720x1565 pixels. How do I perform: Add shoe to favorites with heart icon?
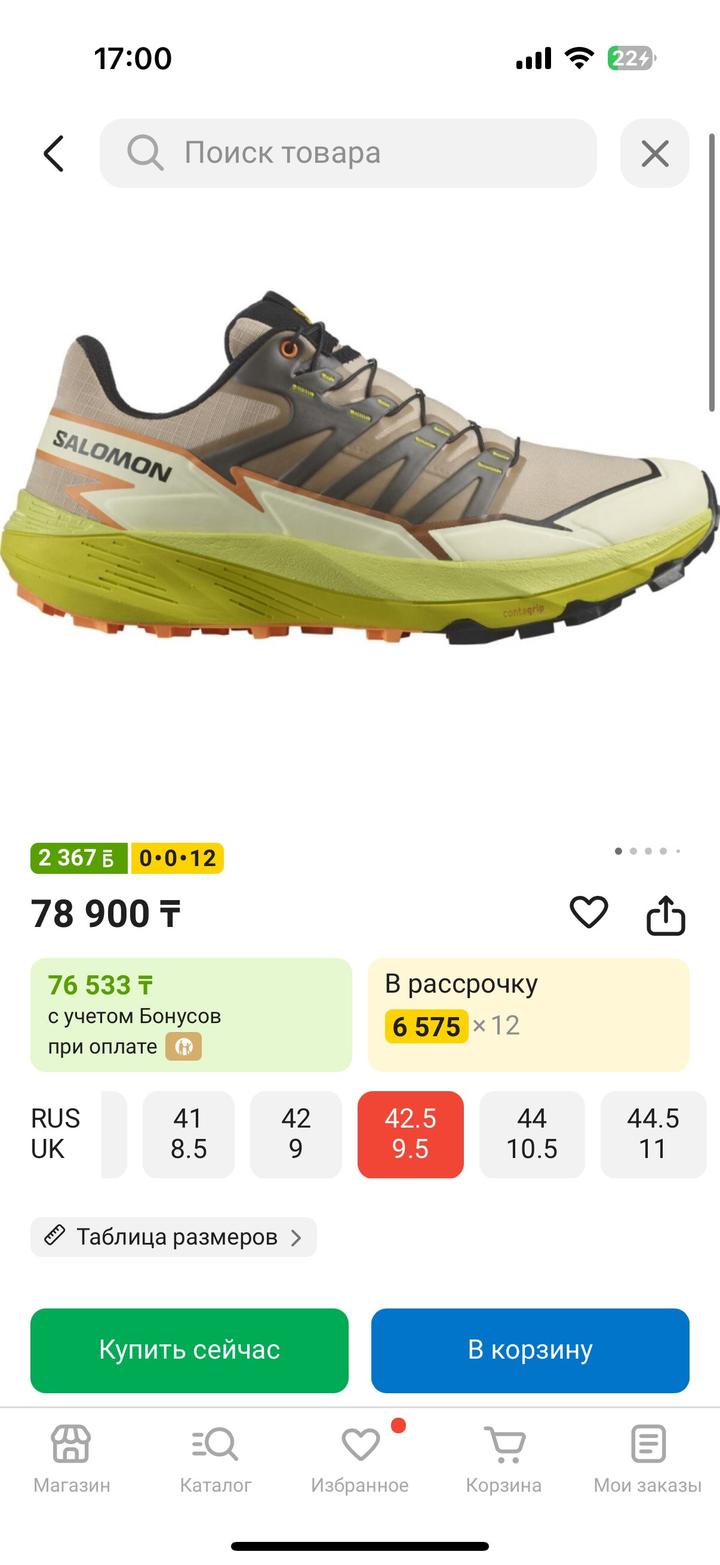[589, 911]
